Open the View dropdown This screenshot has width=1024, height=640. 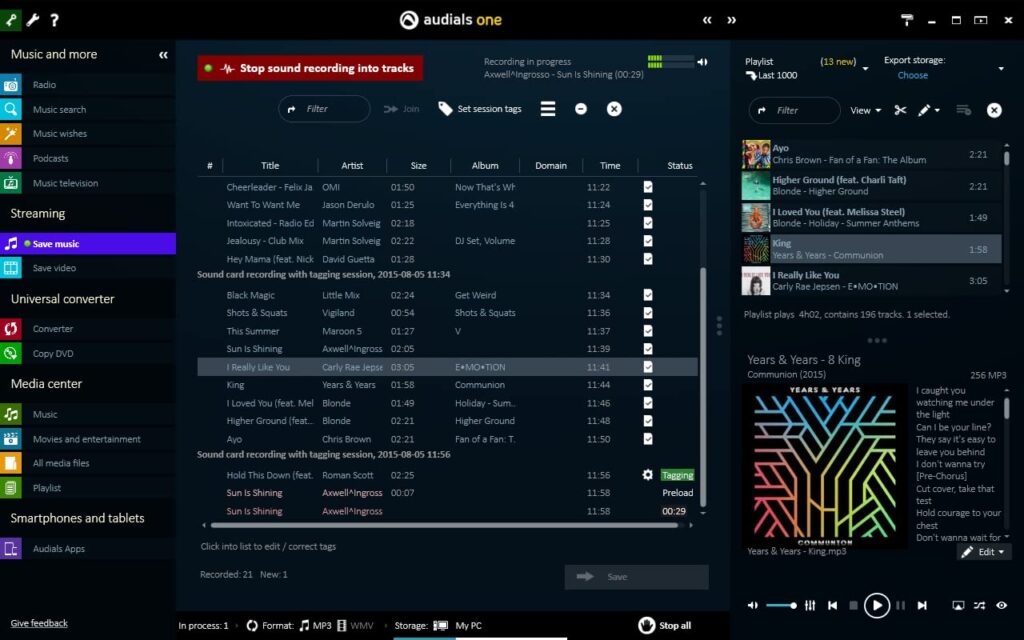[x=865, y=110]
